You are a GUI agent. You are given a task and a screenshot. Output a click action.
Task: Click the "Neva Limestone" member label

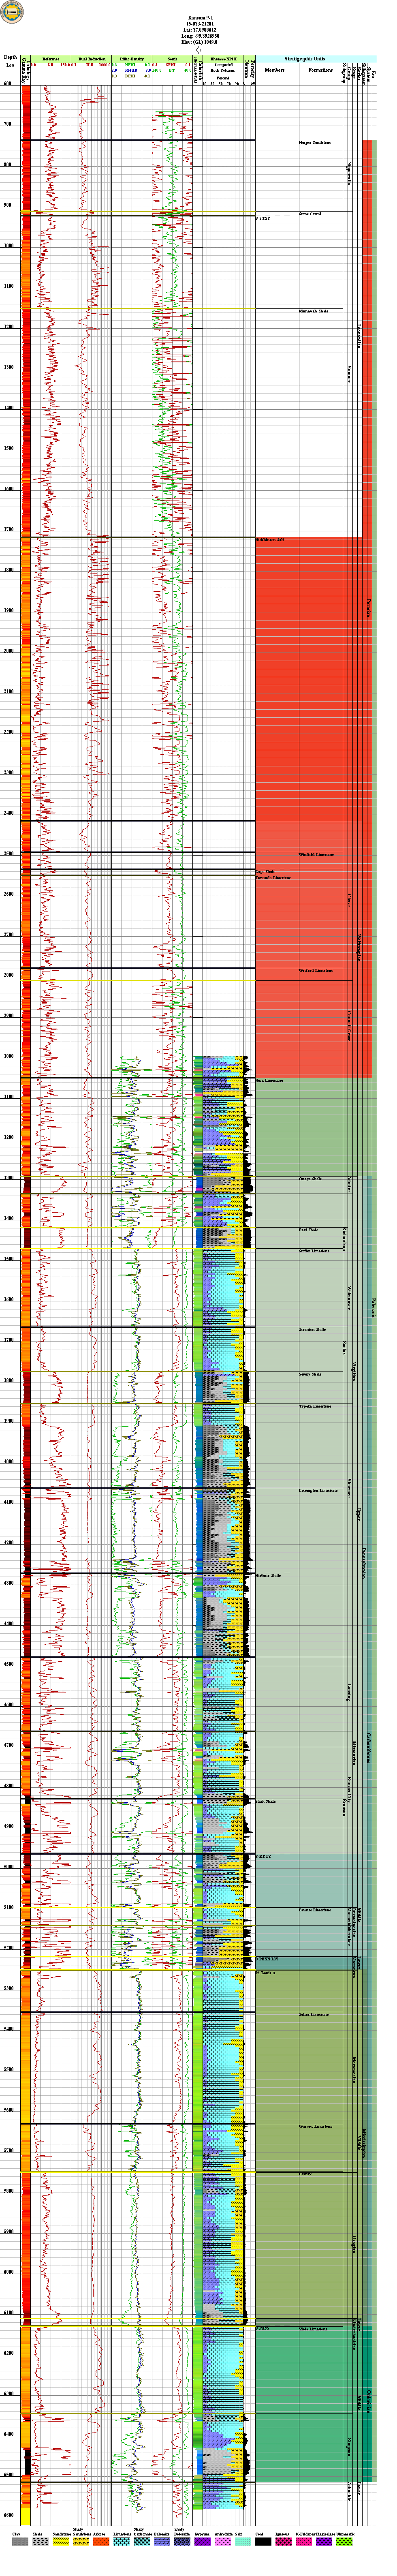point(269,1080)
